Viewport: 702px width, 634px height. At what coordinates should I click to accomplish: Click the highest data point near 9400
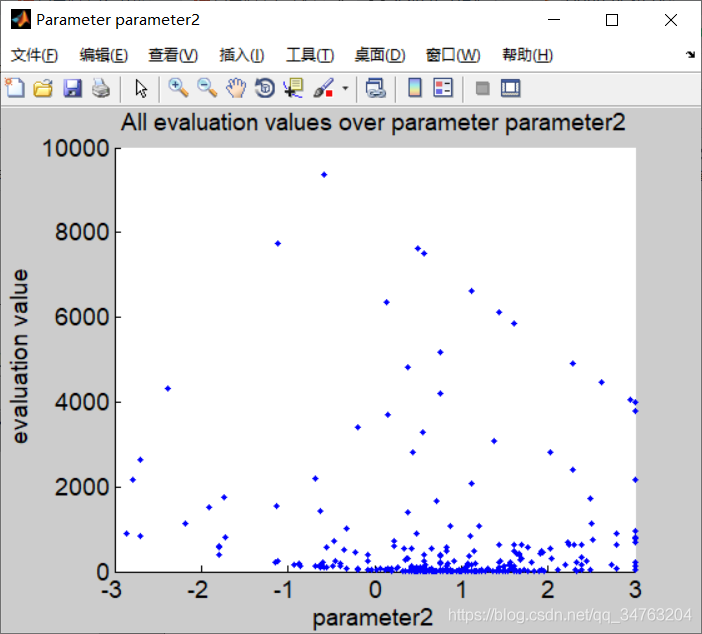pyautogui.click(x=324, y=175)
